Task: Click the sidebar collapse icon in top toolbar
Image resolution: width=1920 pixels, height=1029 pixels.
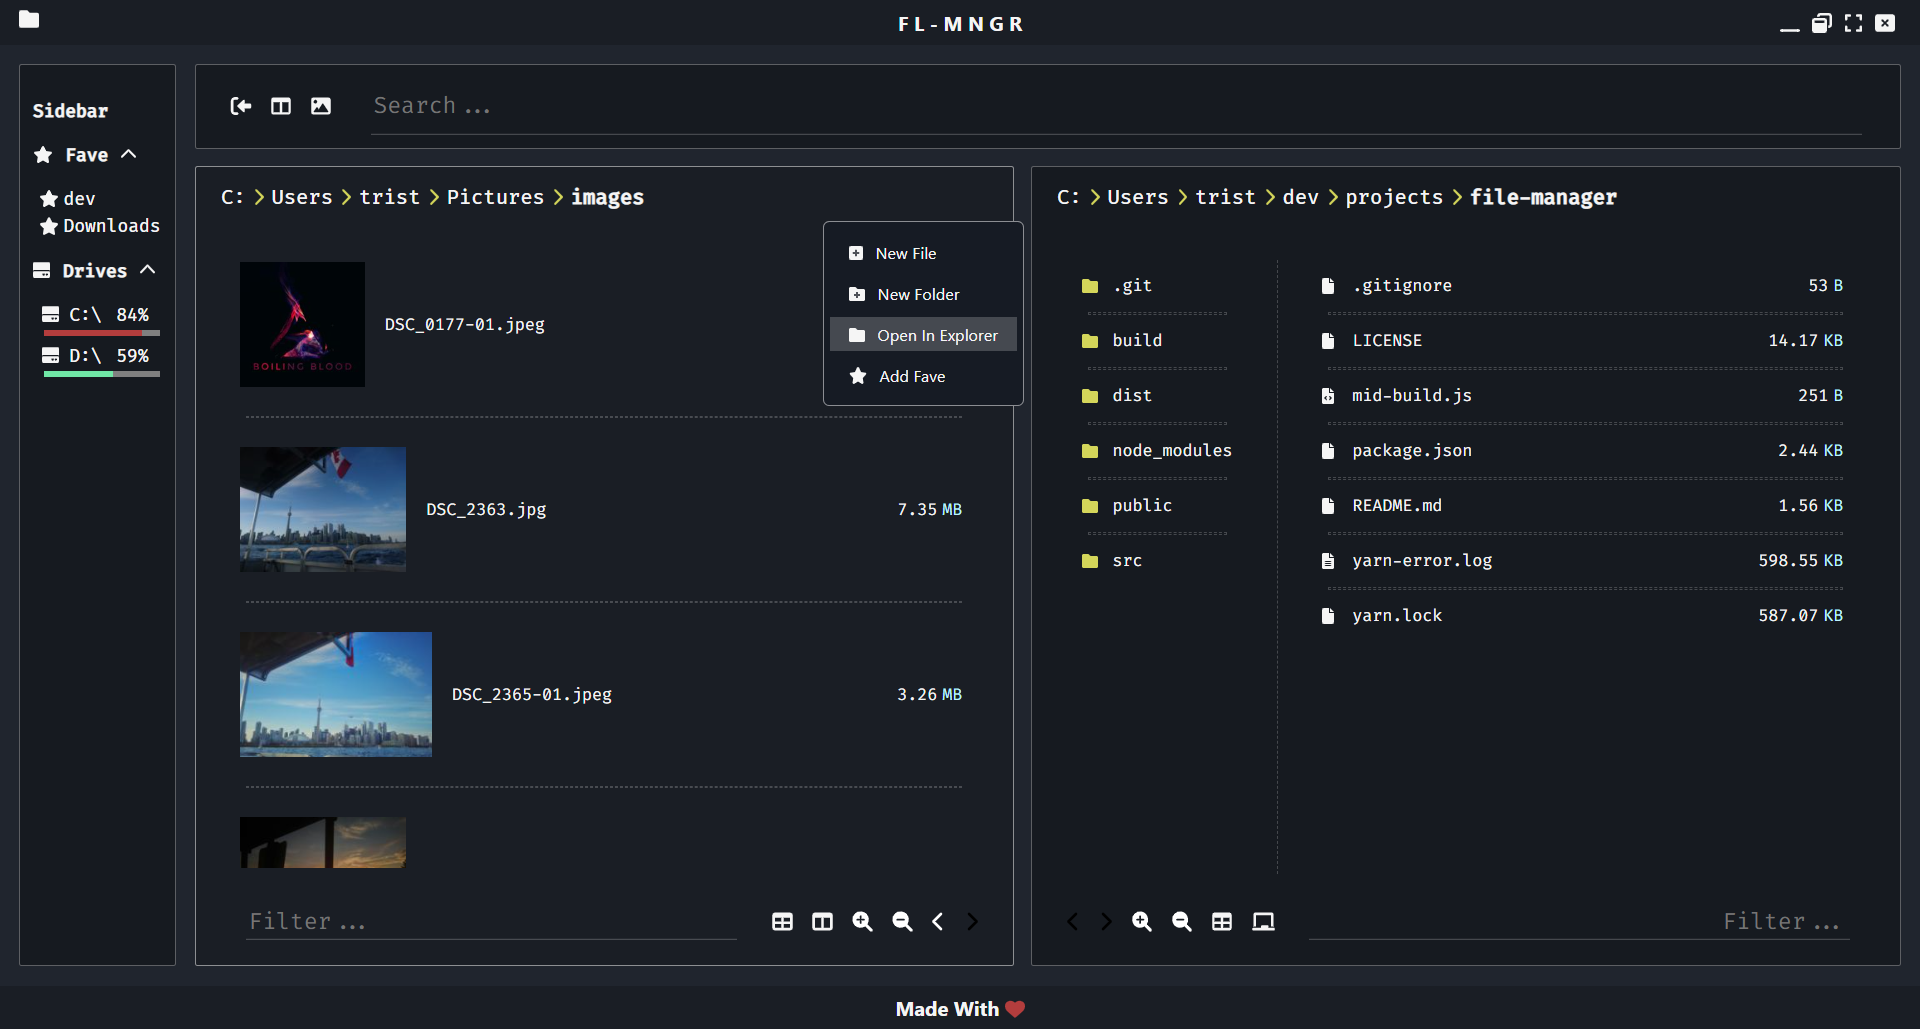Action: tap(241, 106)
